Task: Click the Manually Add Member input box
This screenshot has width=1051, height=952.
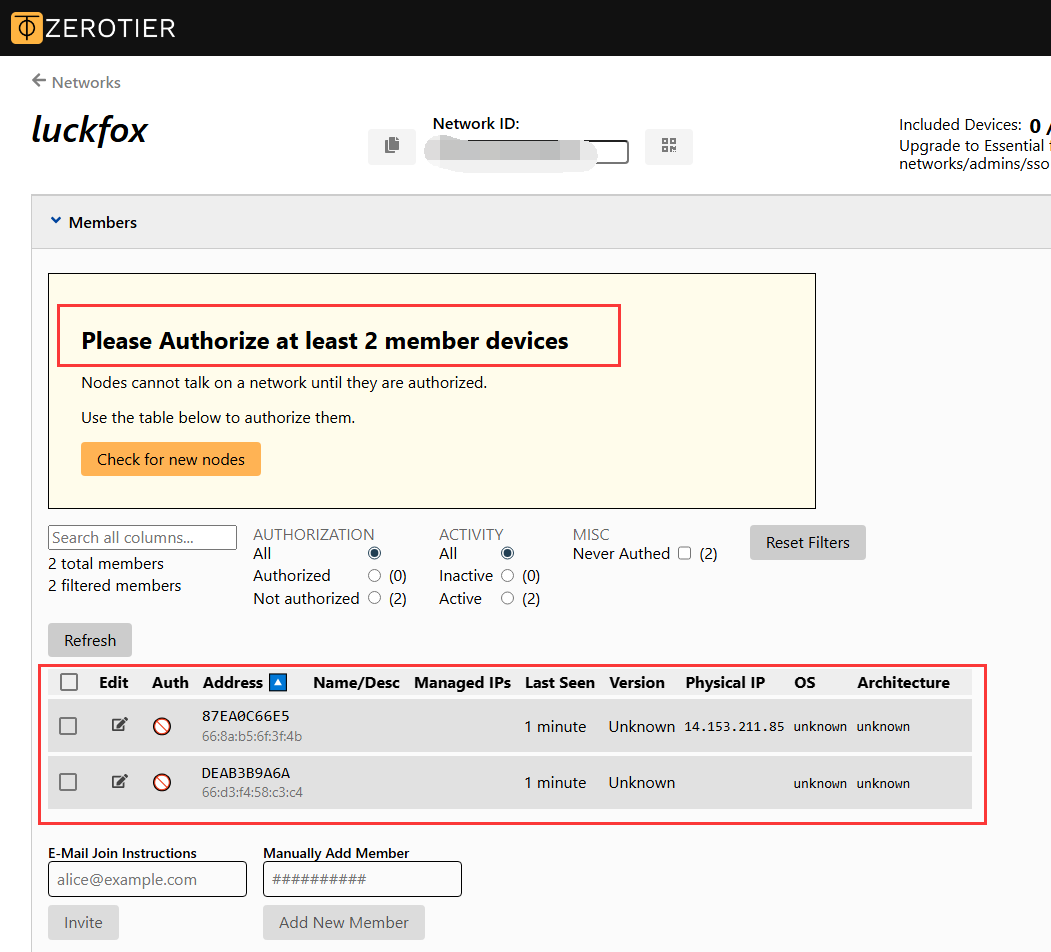Action: (362, 879)
